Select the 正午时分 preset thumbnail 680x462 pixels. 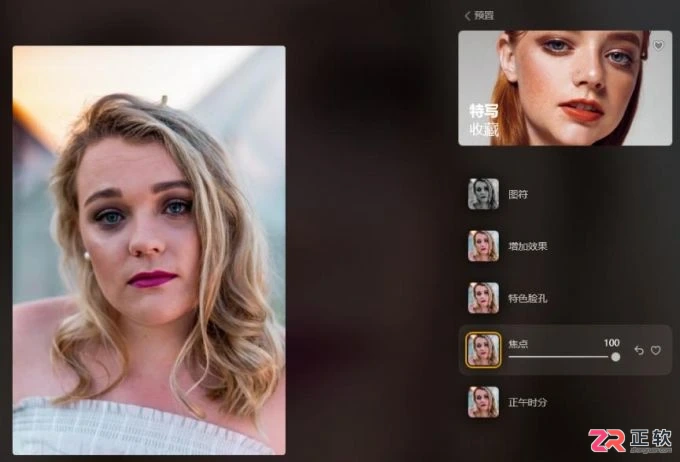point(483,402)
